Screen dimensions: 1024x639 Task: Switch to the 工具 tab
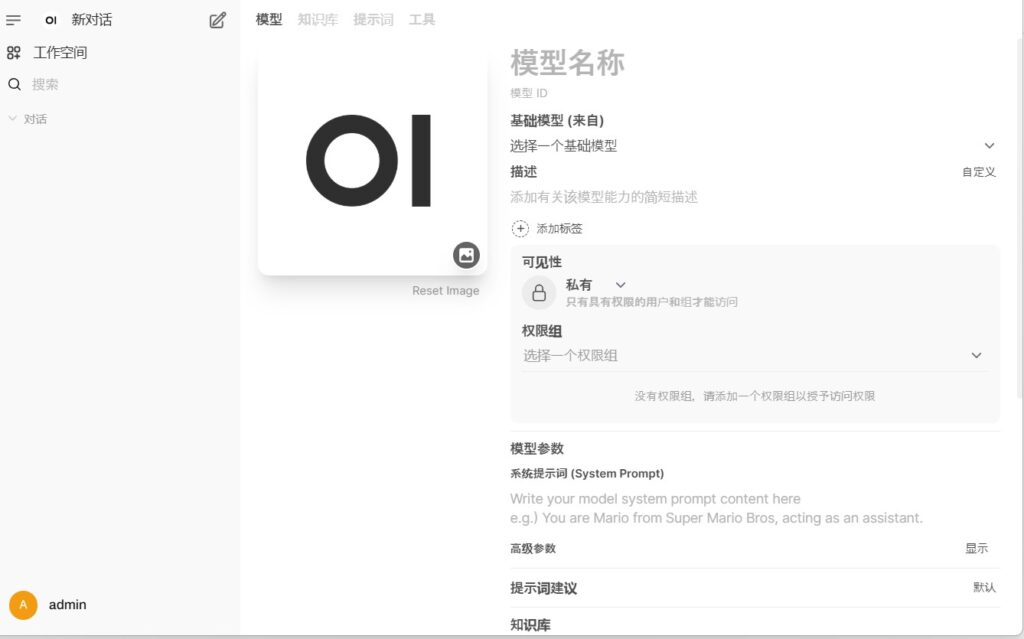[422, 20]
